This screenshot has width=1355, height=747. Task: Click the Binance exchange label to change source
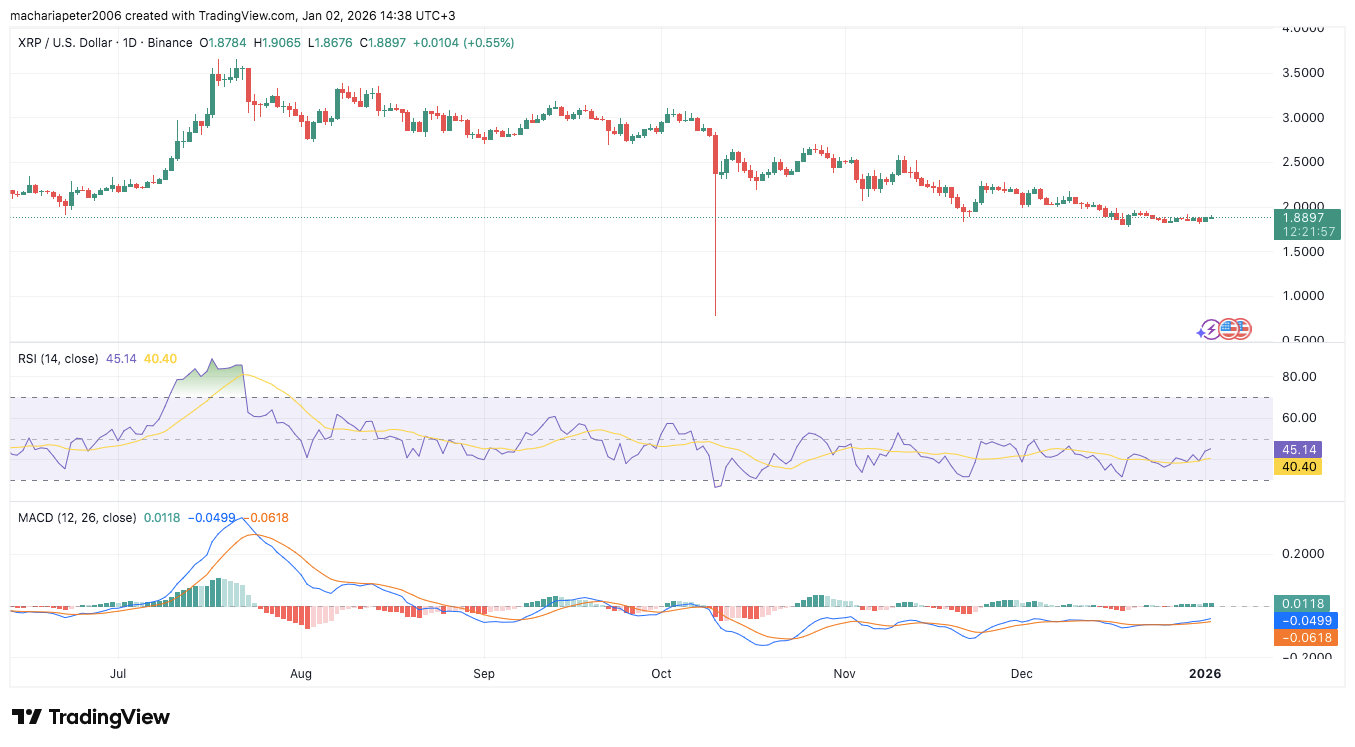169,43
